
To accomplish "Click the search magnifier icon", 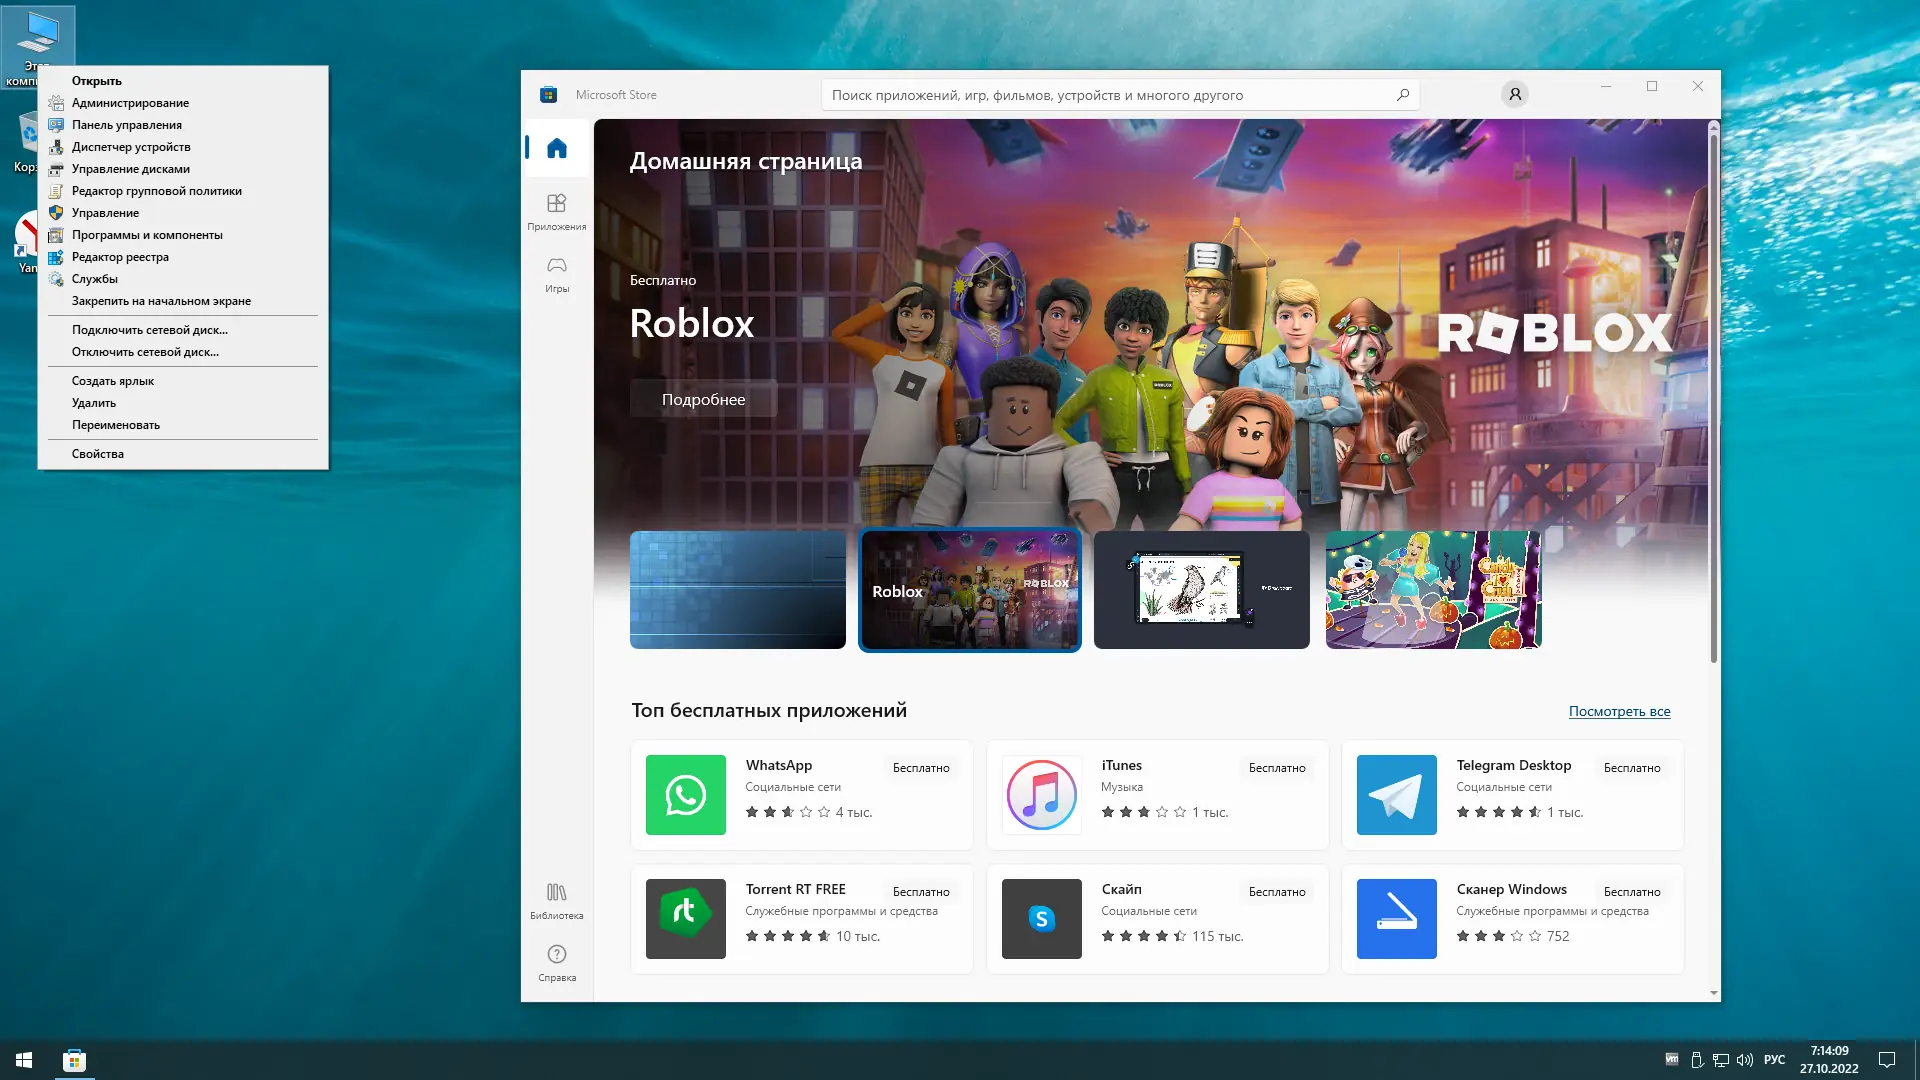I will point(1403,95).
